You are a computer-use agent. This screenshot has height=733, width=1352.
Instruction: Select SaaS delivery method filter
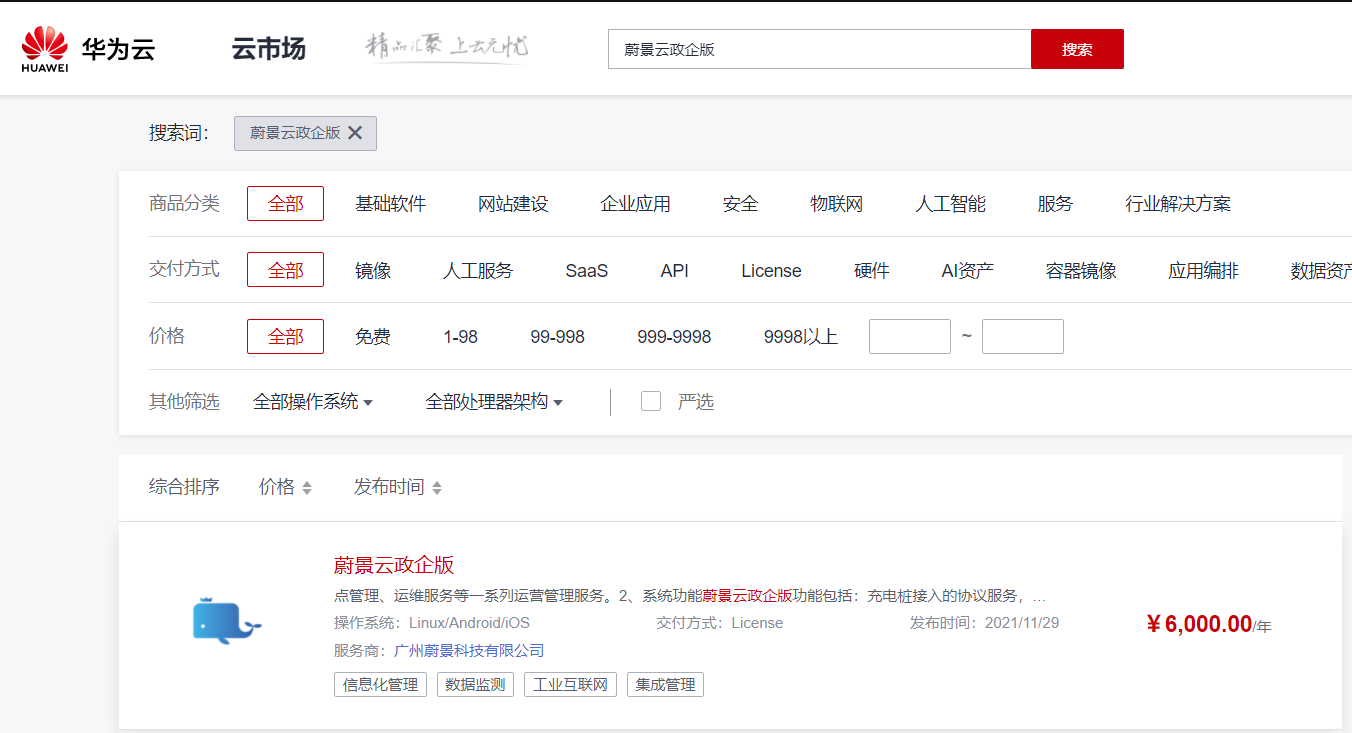pyautogui.click(x=586, y=271)
